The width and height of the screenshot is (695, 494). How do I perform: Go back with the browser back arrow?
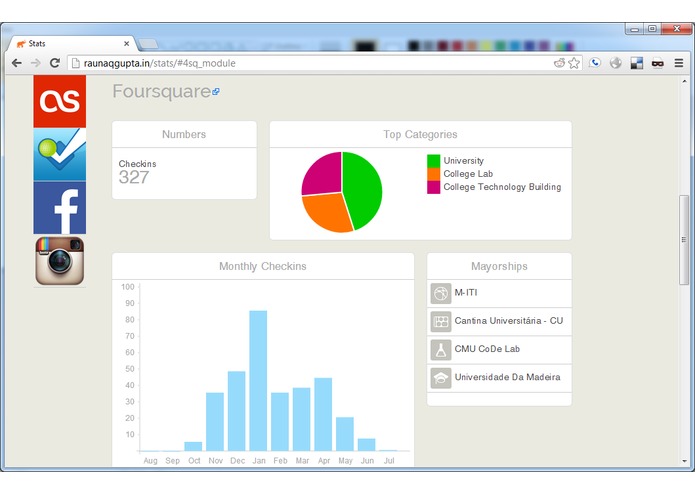pyautogui.click(x=17, y=63)
